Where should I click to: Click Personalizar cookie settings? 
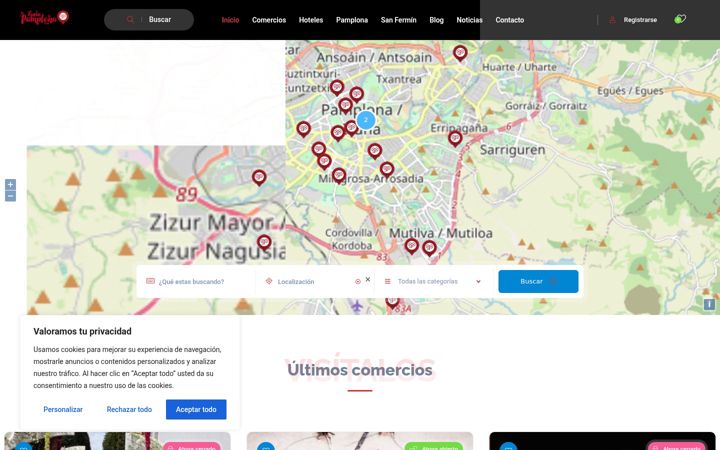tap(63, 409)
